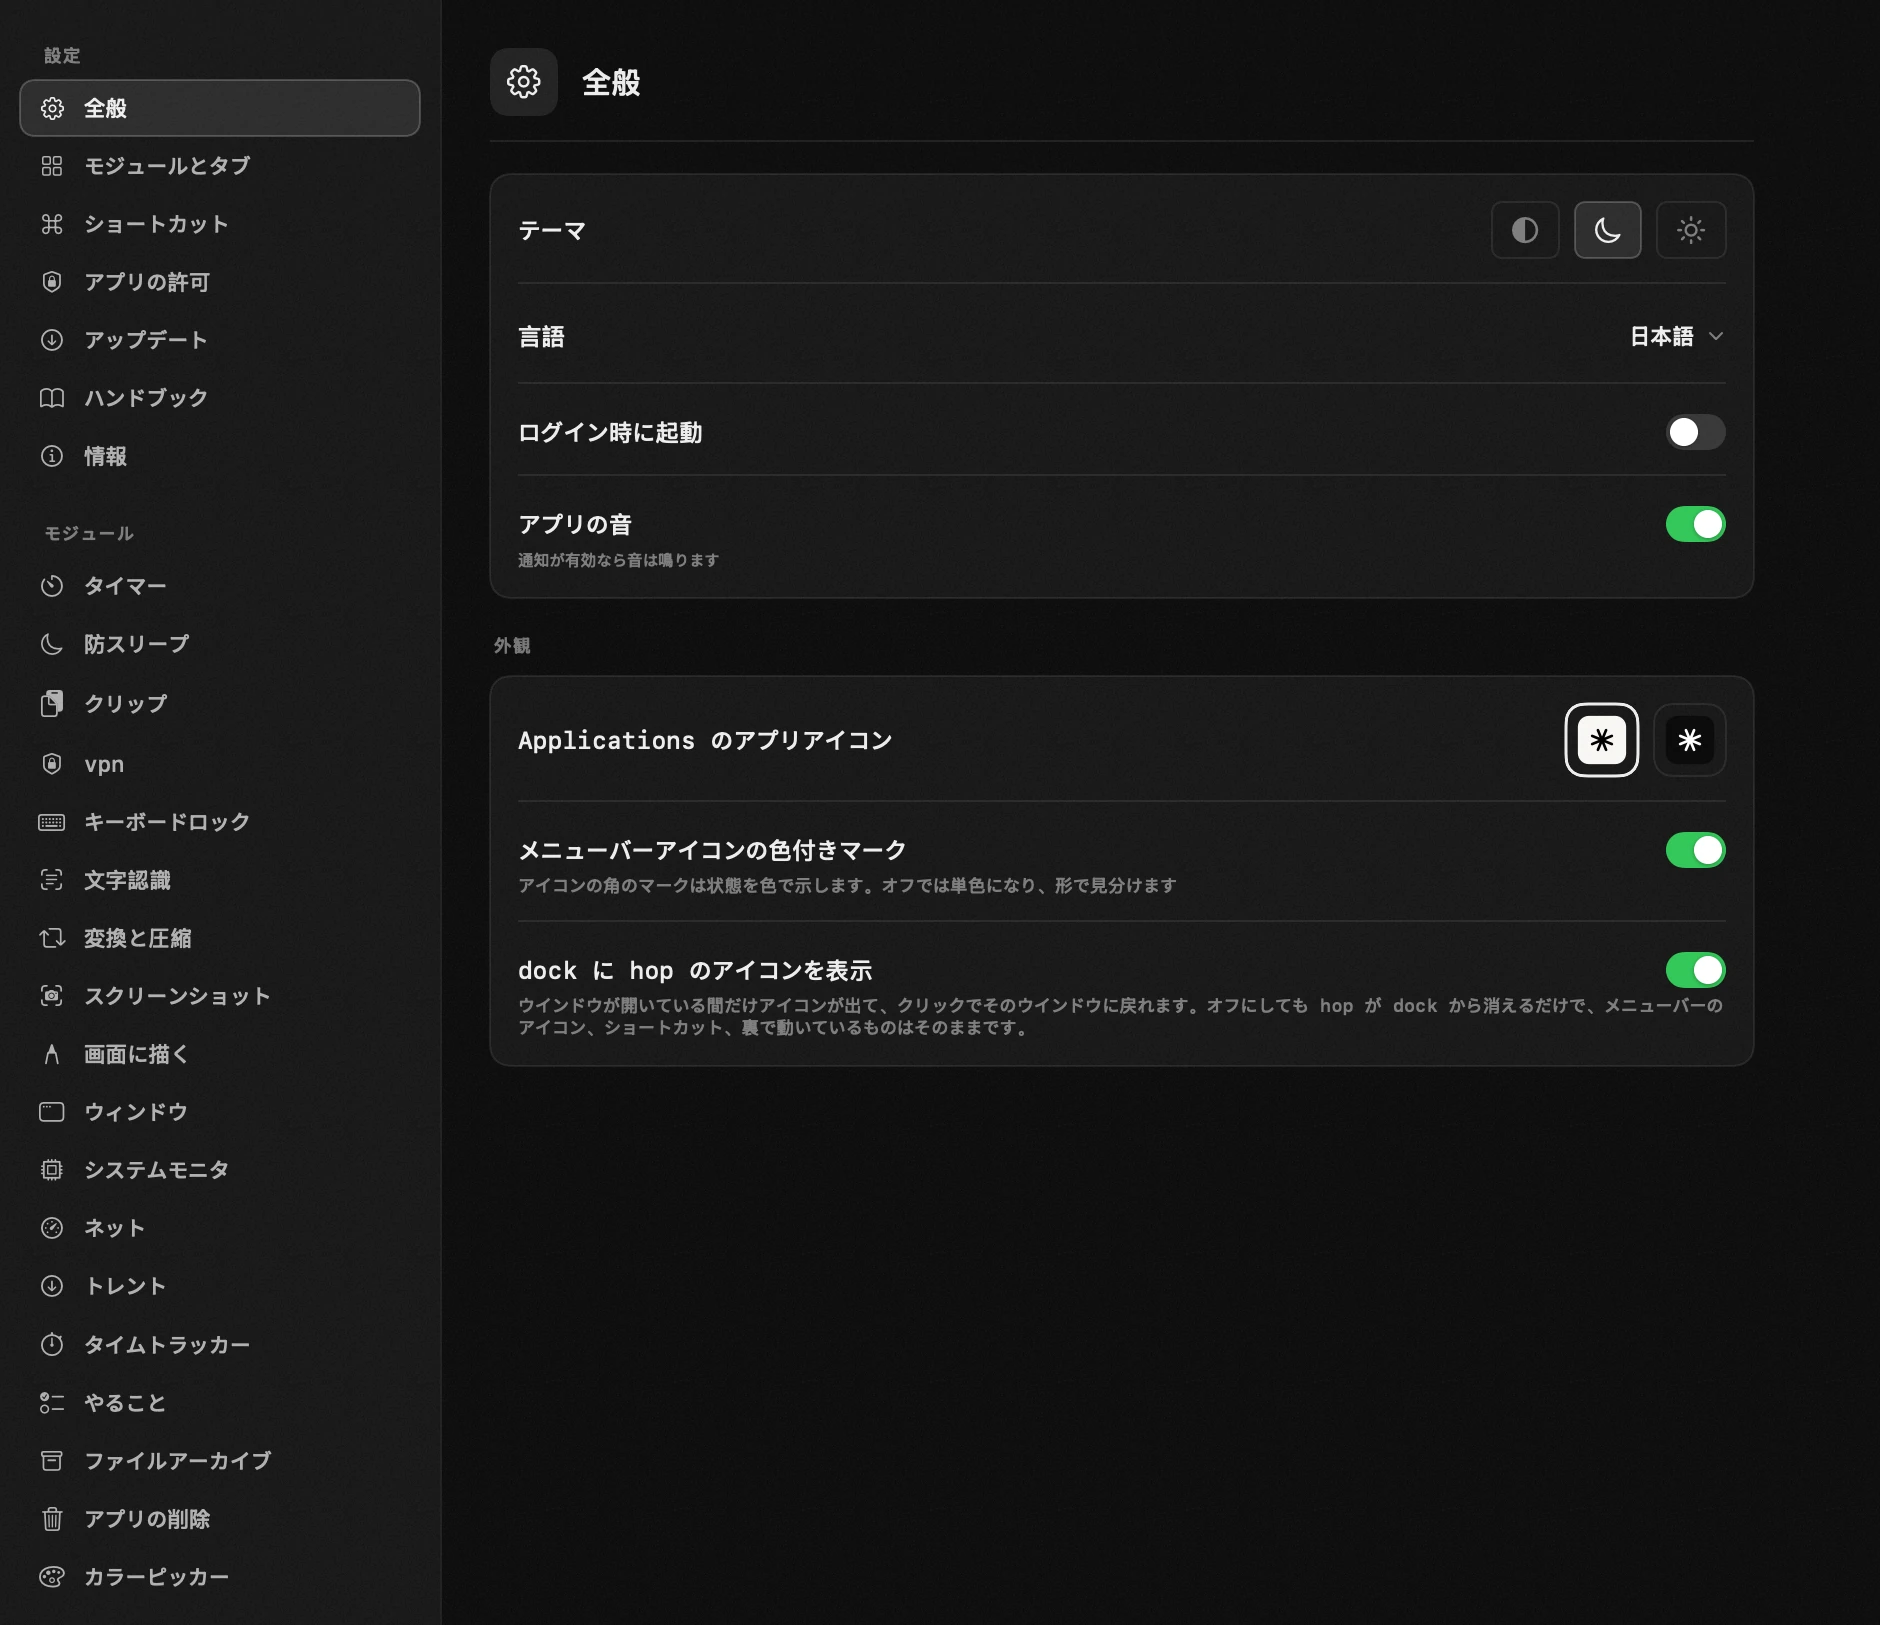Click the gear icon beside the 全般 heading

point(524,82)
